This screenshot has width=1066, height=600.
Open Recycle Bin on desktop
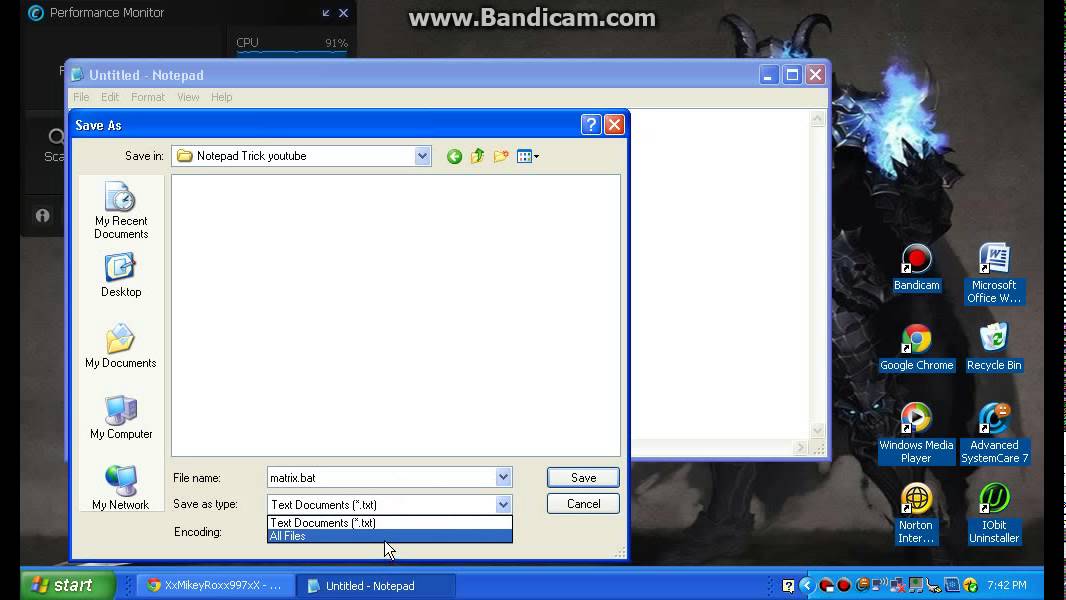click(x=994, y=348)
